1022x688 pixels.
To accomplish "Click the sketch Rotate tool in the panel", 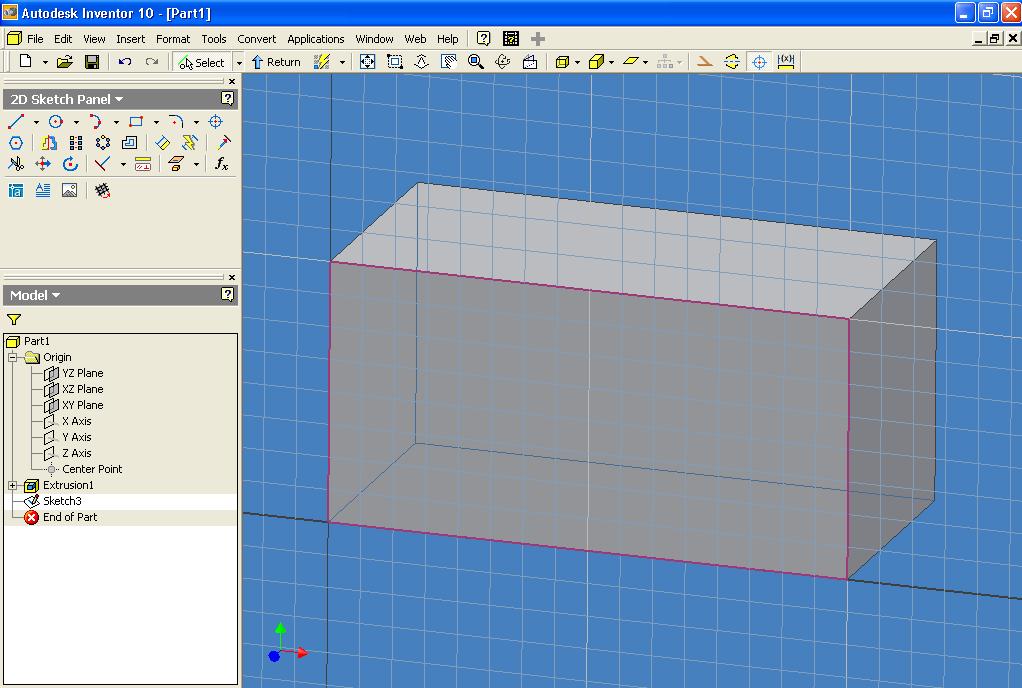I will 70,164.
